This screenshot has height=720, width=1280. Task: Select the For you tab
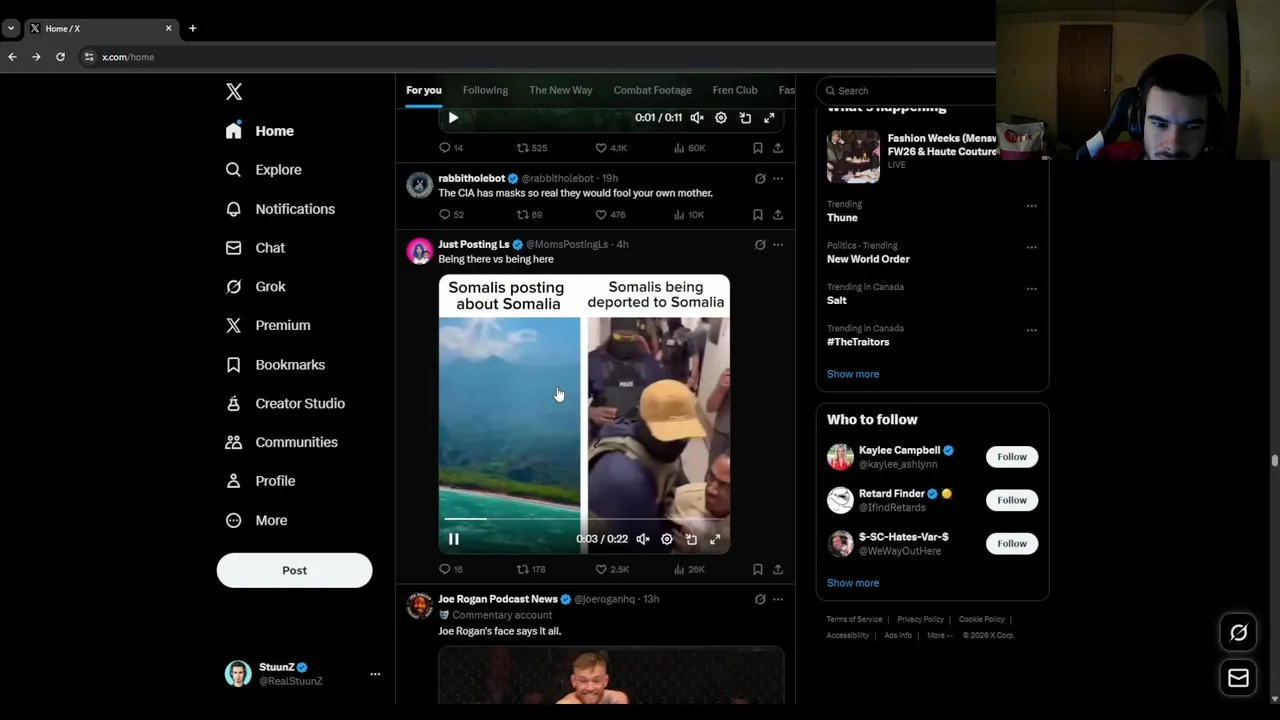tap(424, 90)
